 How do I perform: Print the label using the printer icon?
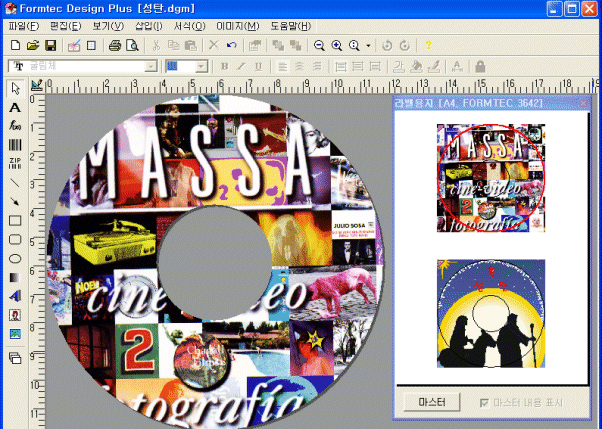point(115,45)
